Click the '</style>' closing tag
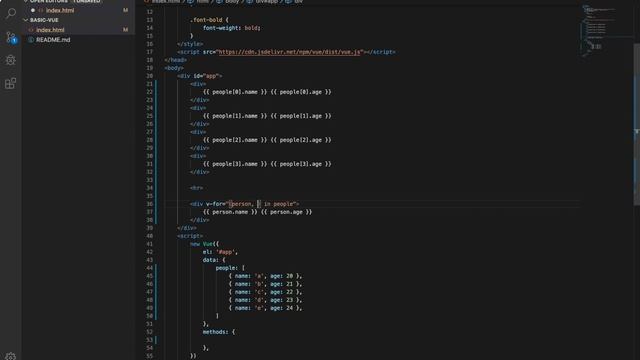640x360 pixels. click(x=190, y=44)
